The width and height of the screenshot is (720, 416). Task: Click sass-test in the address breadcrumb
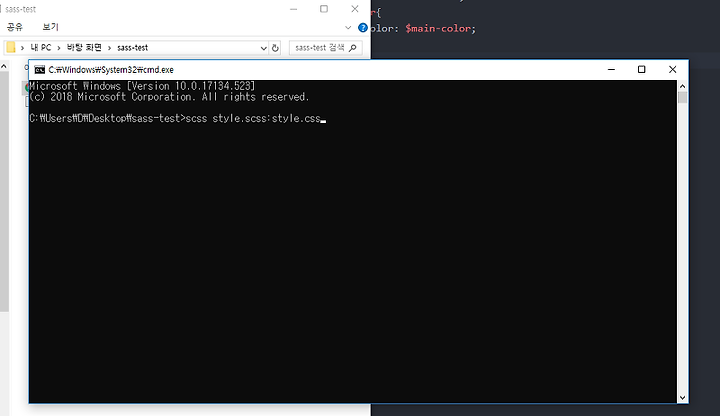pyautogui.click(x=132, y=47)
